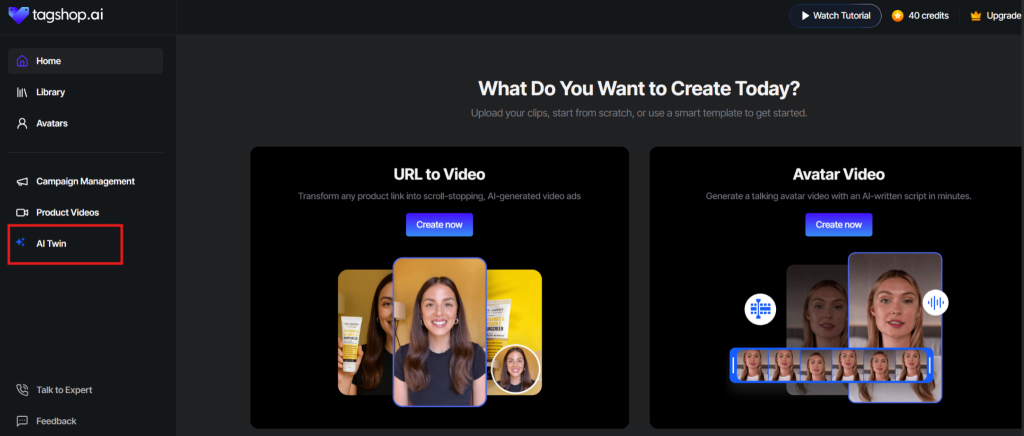Click the Campaign Management megaphone icon

tap(22, 181)
